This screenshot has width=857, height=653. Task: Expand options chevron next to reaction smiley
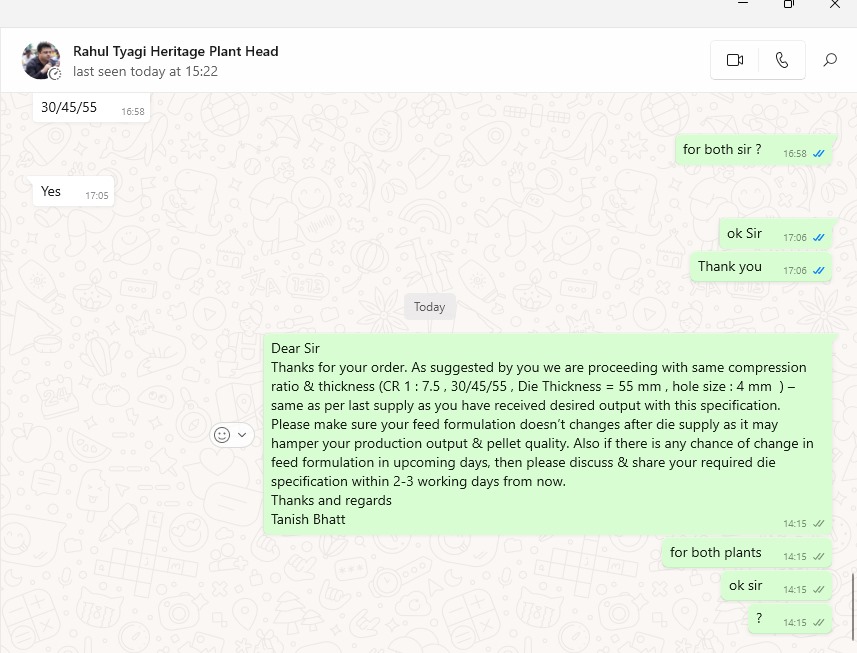242,435
